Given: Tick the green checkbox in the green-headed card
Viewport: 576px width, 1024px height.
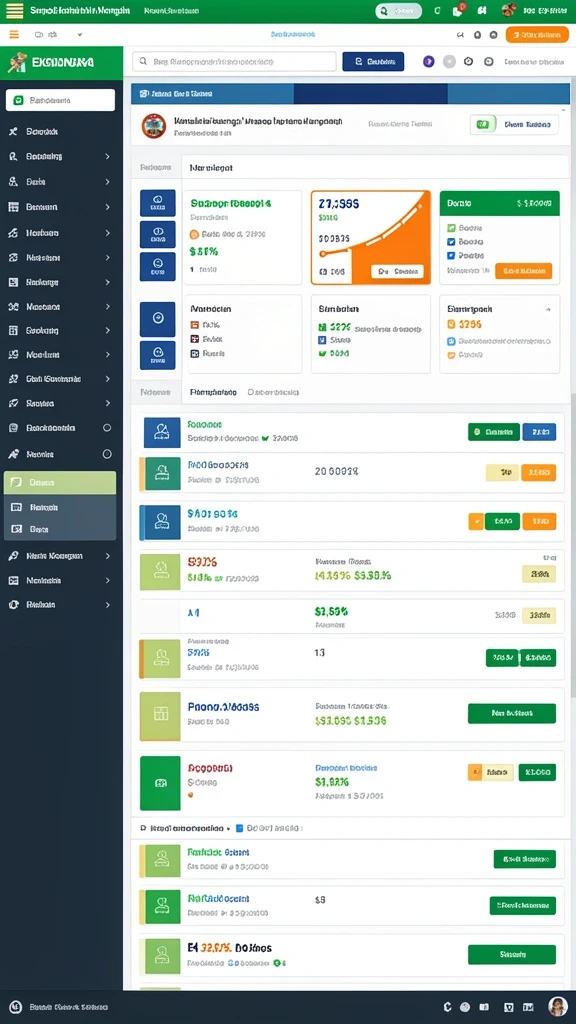Looking at the screenshot, I should (451, 228).
